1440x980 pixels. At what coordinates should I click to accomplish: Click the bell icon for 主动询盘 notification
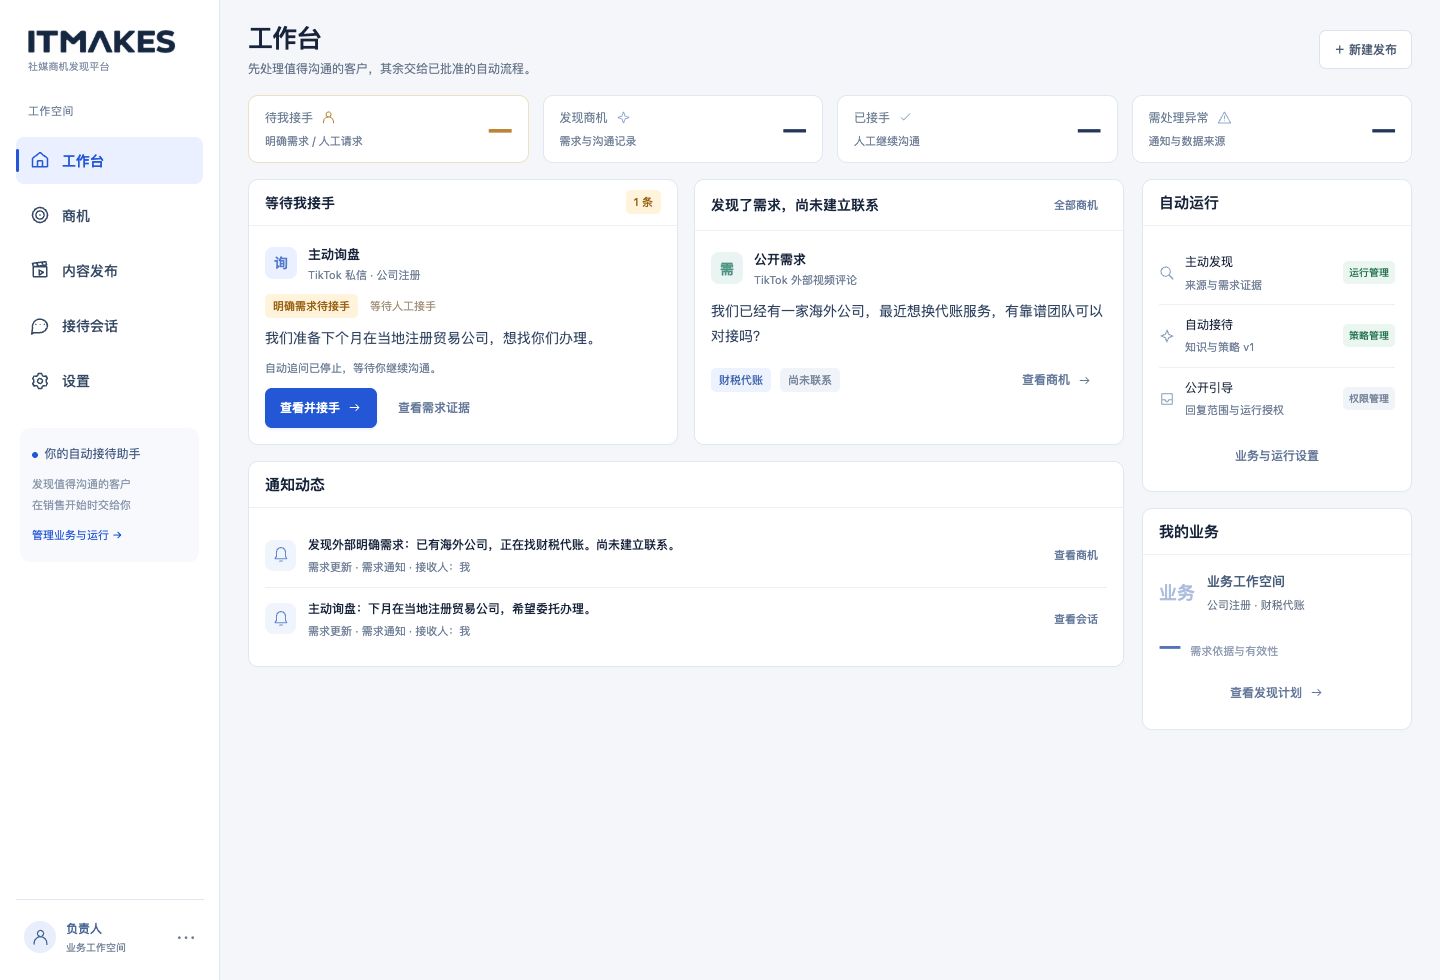281,619
